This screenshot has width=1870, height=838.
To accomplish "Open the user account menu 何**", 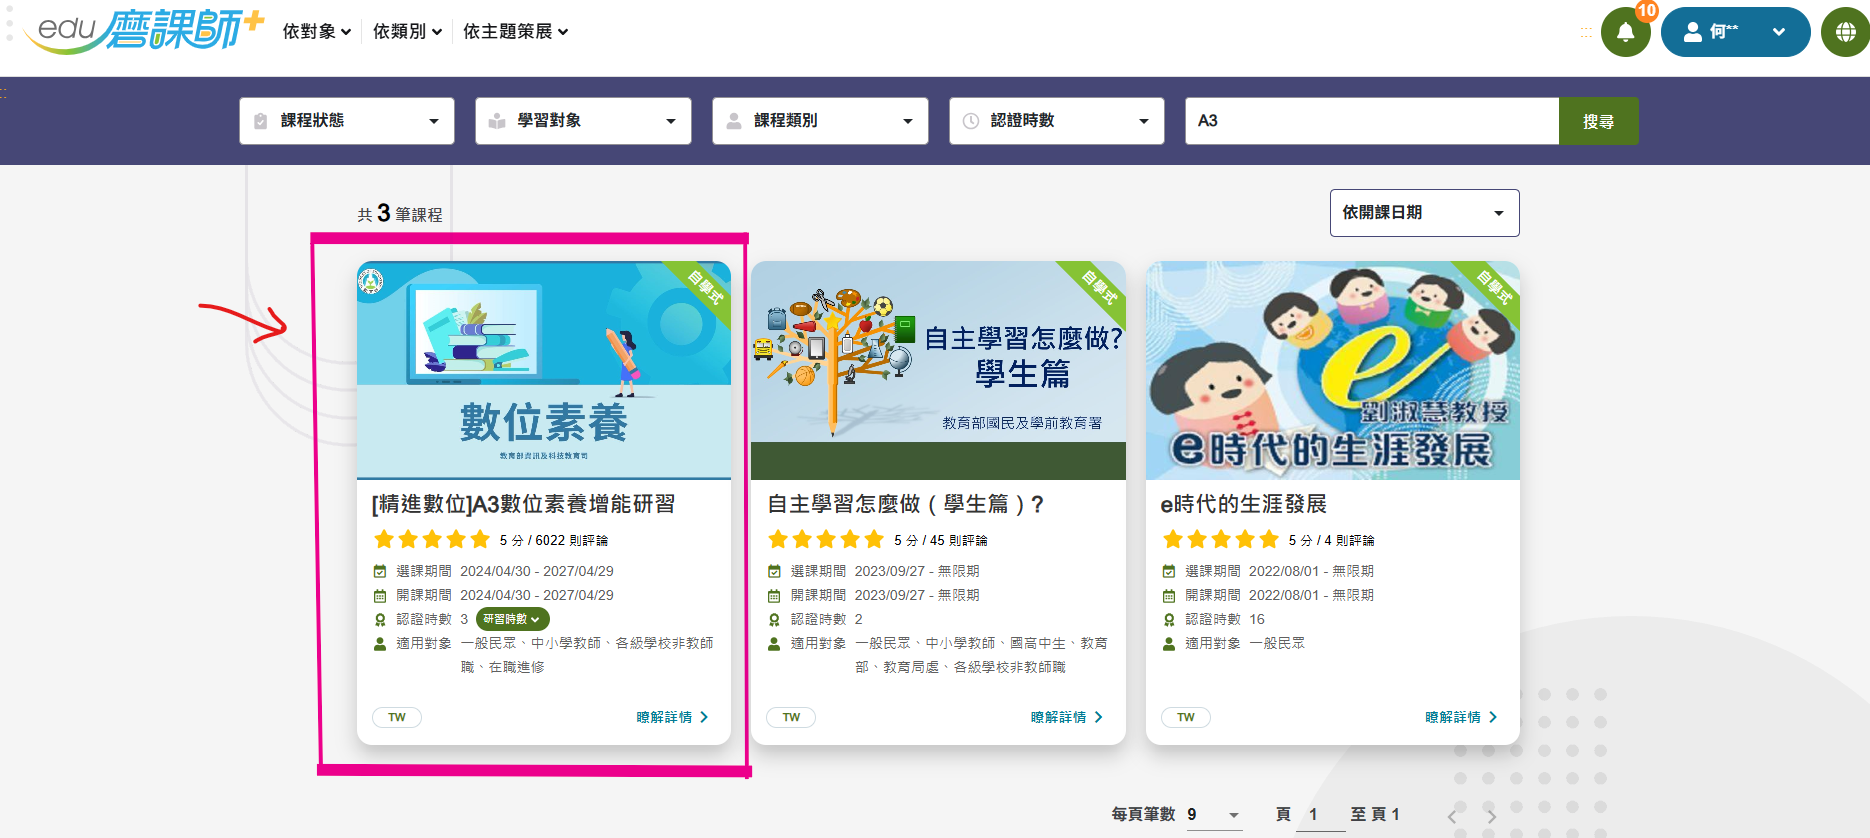I will (1734, 32).
